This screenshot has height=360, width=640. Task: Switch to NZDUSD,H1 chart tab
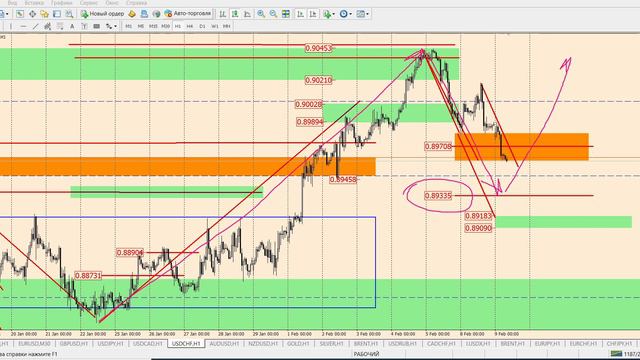(x=263, y=344)
